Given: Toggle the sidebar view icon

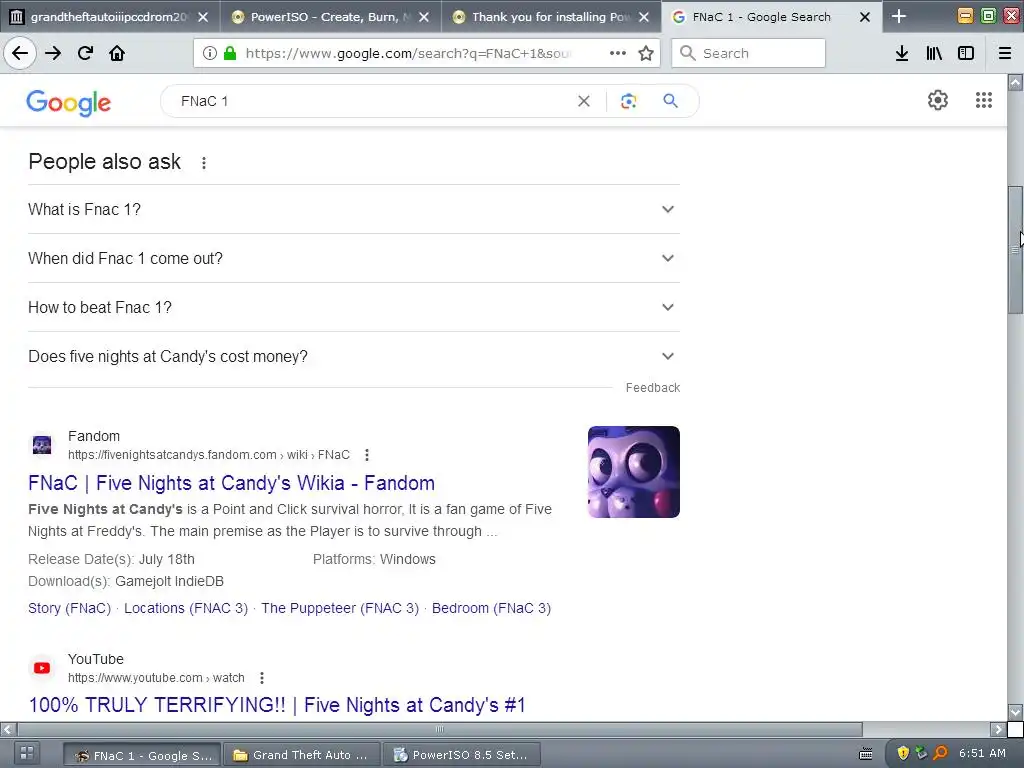Looking at the screenshot, I should tap(966, 53).
